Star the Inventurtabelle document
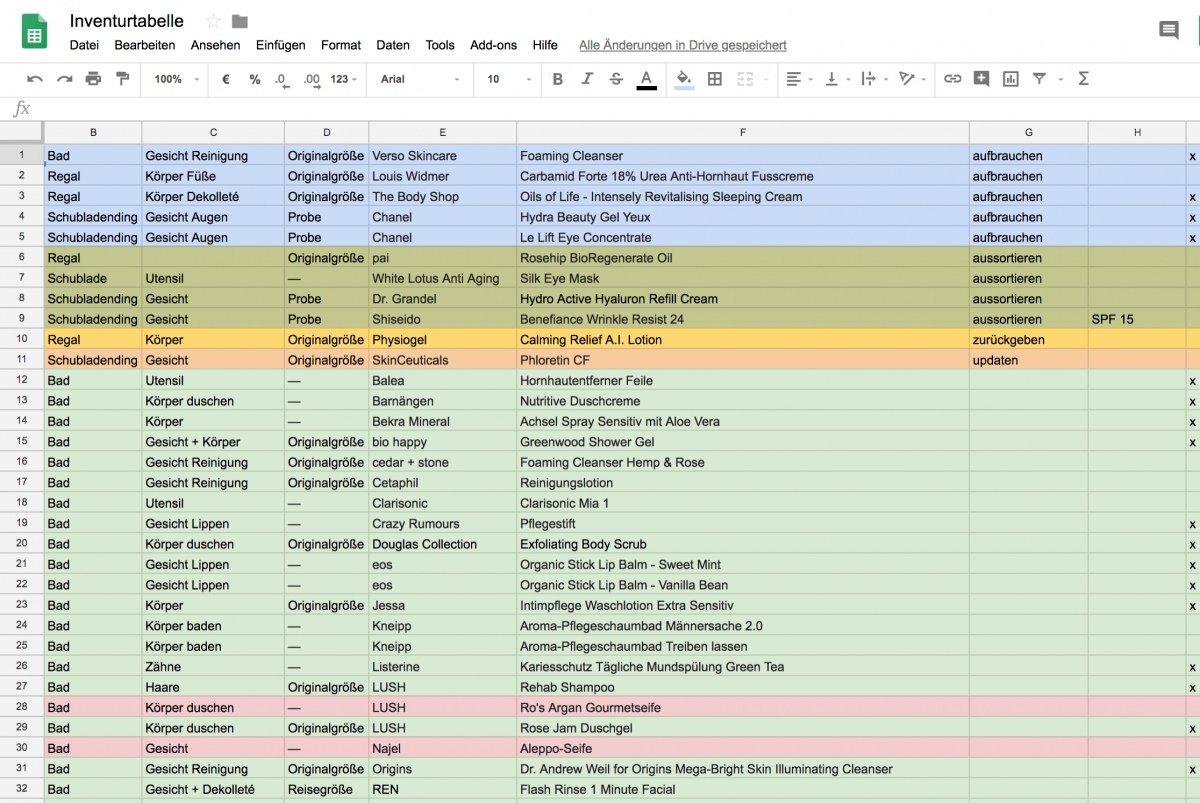This screenshot has width=1200, height=803. pyautogui.click(x=213, y=21)
